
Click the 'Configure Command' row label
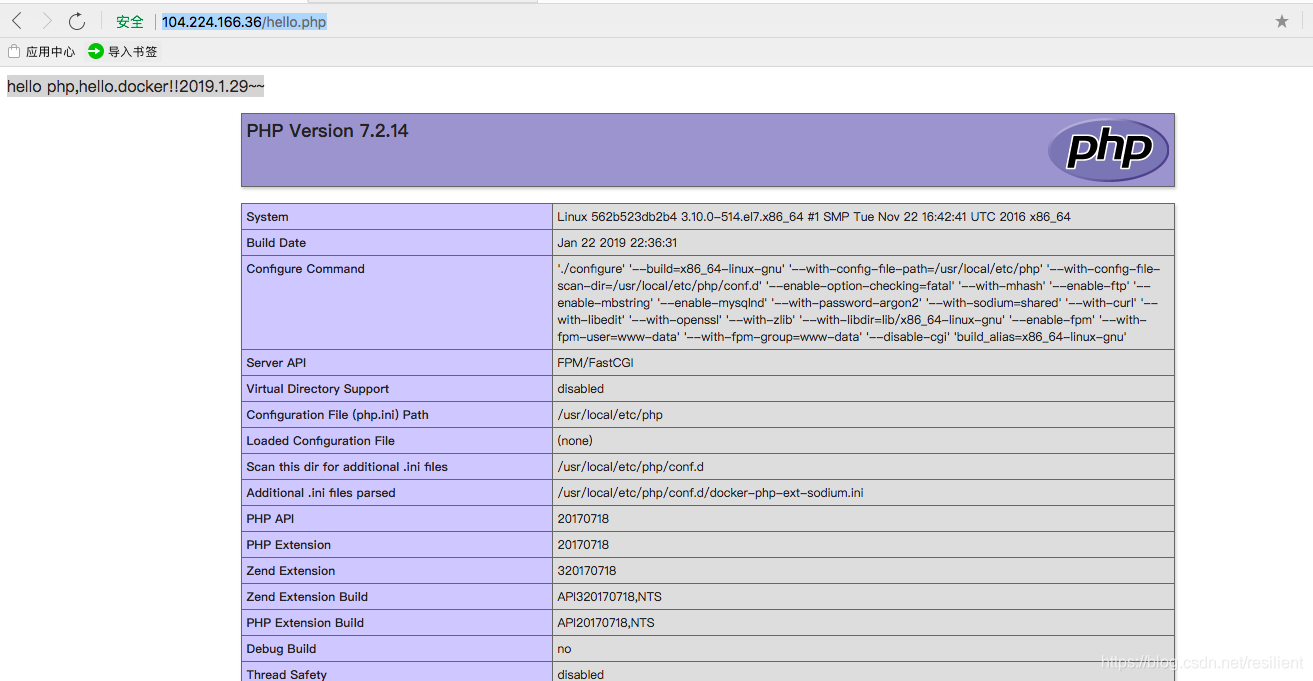point(305,269)
